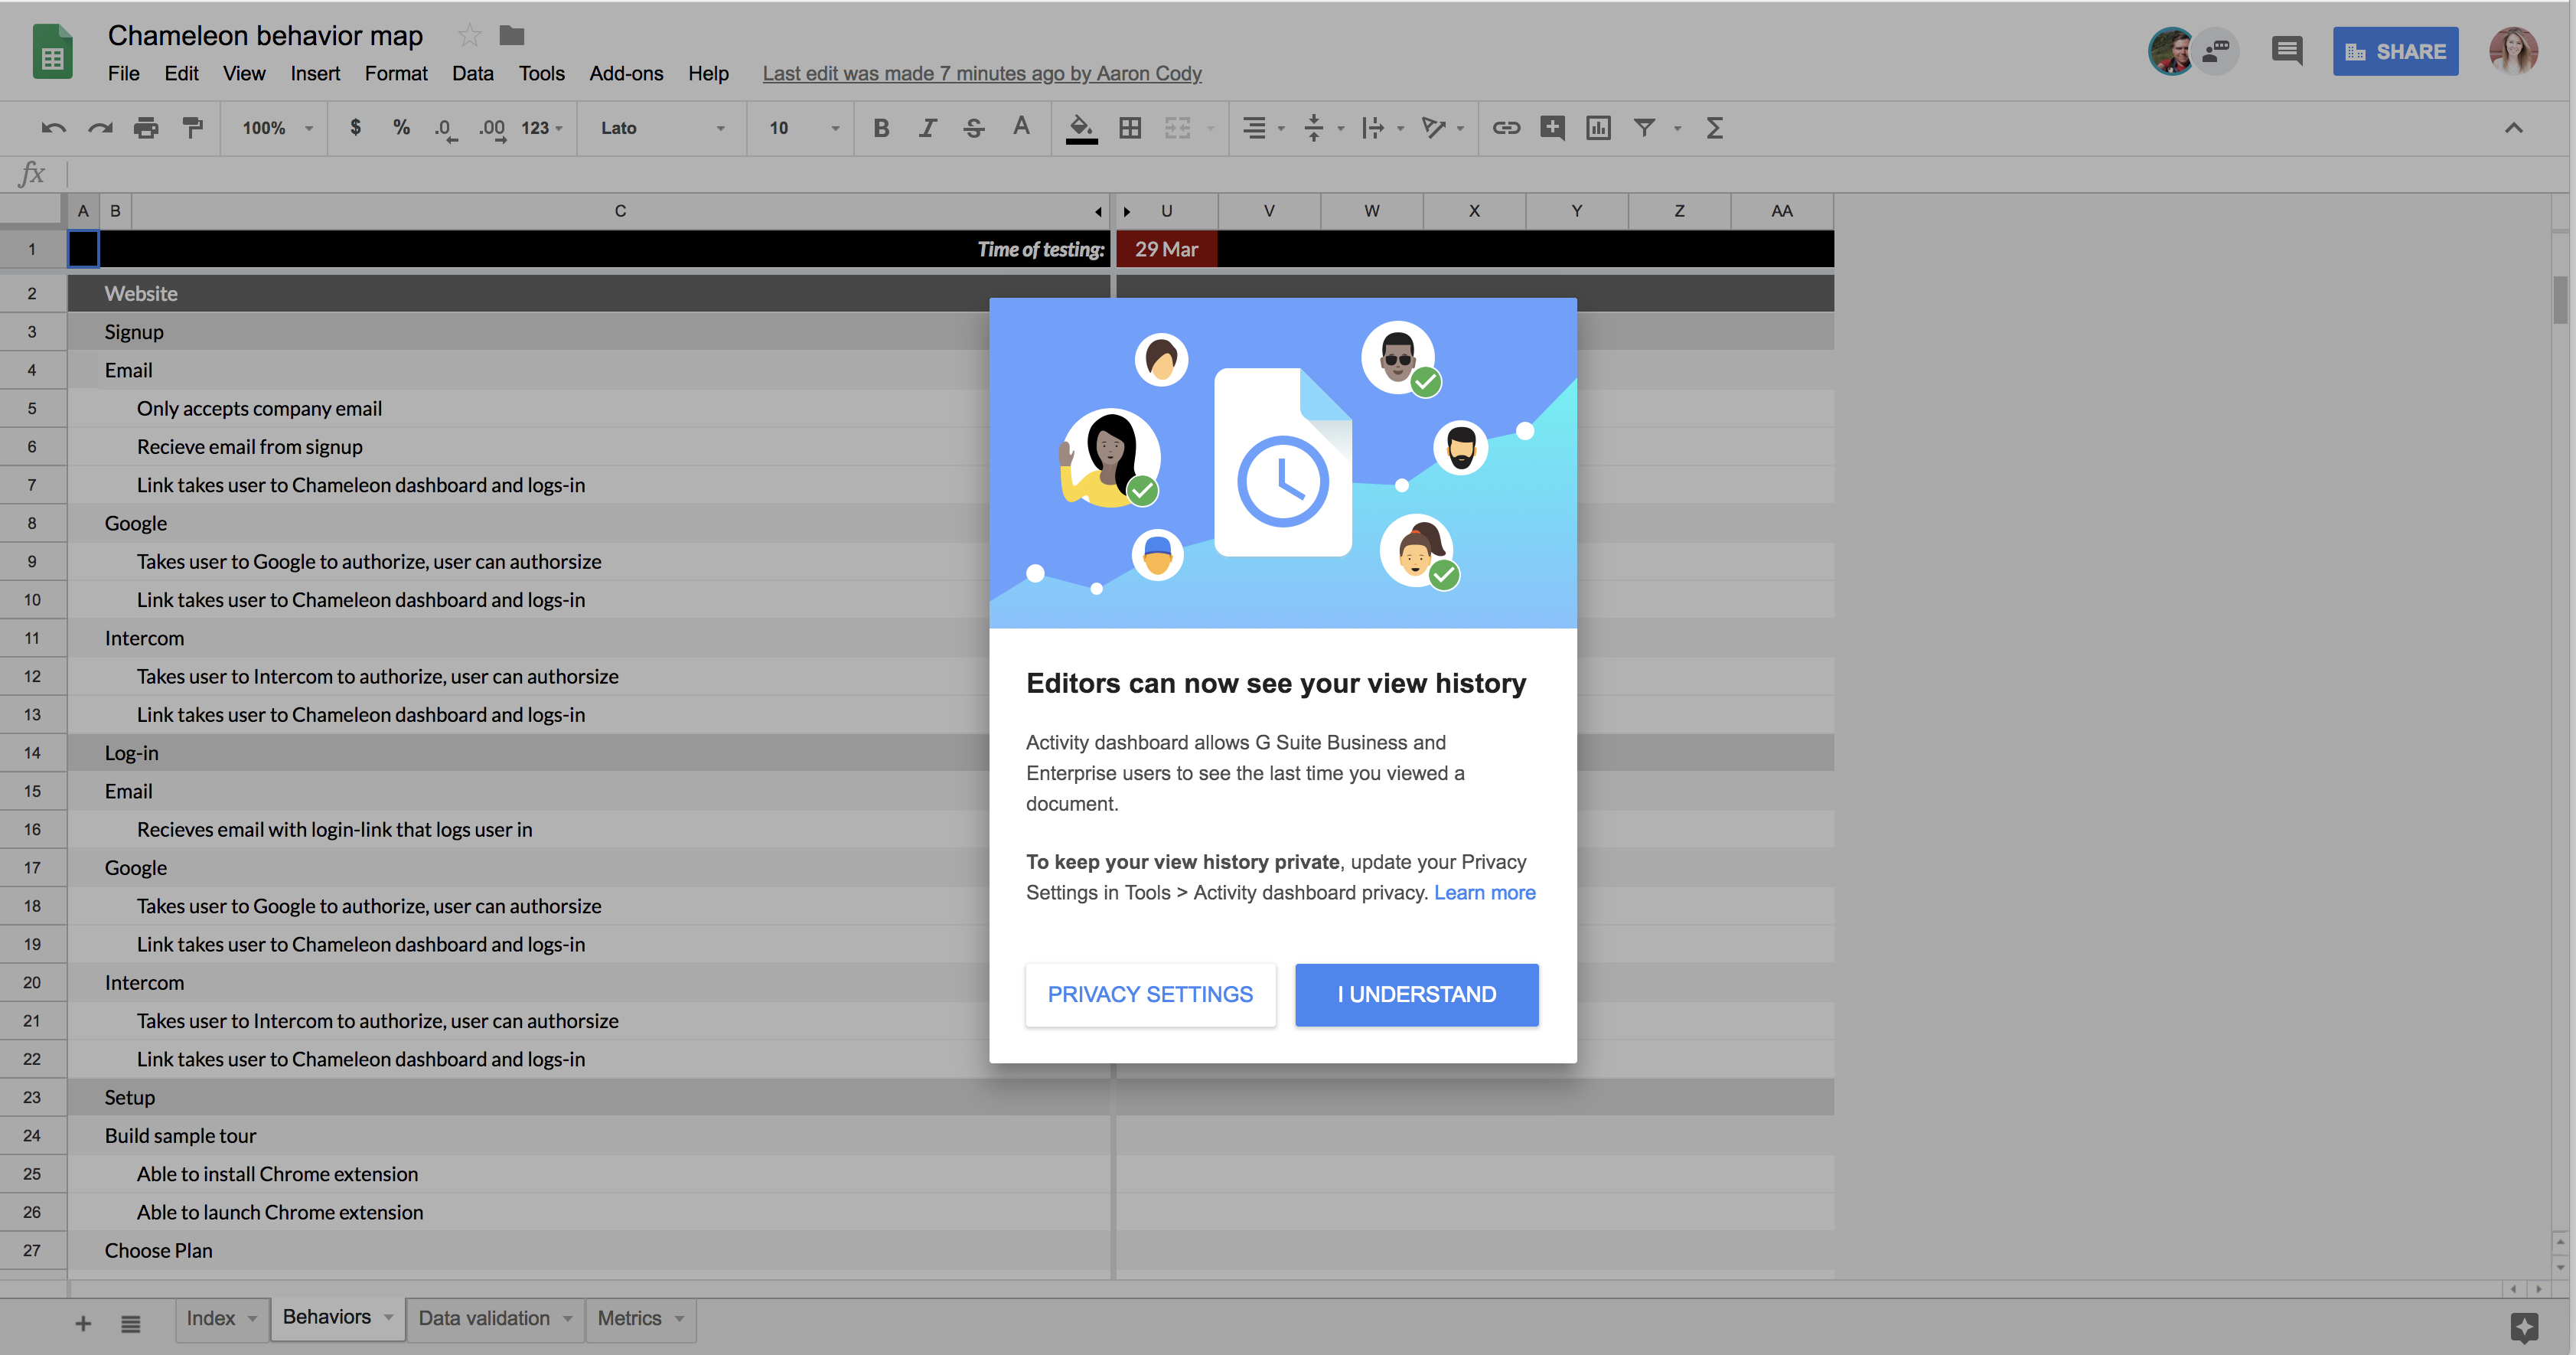Image resolution: width=2576 pixels, height=1355 pixels.
Task: Open the Format menu
Action: point(396,73)
